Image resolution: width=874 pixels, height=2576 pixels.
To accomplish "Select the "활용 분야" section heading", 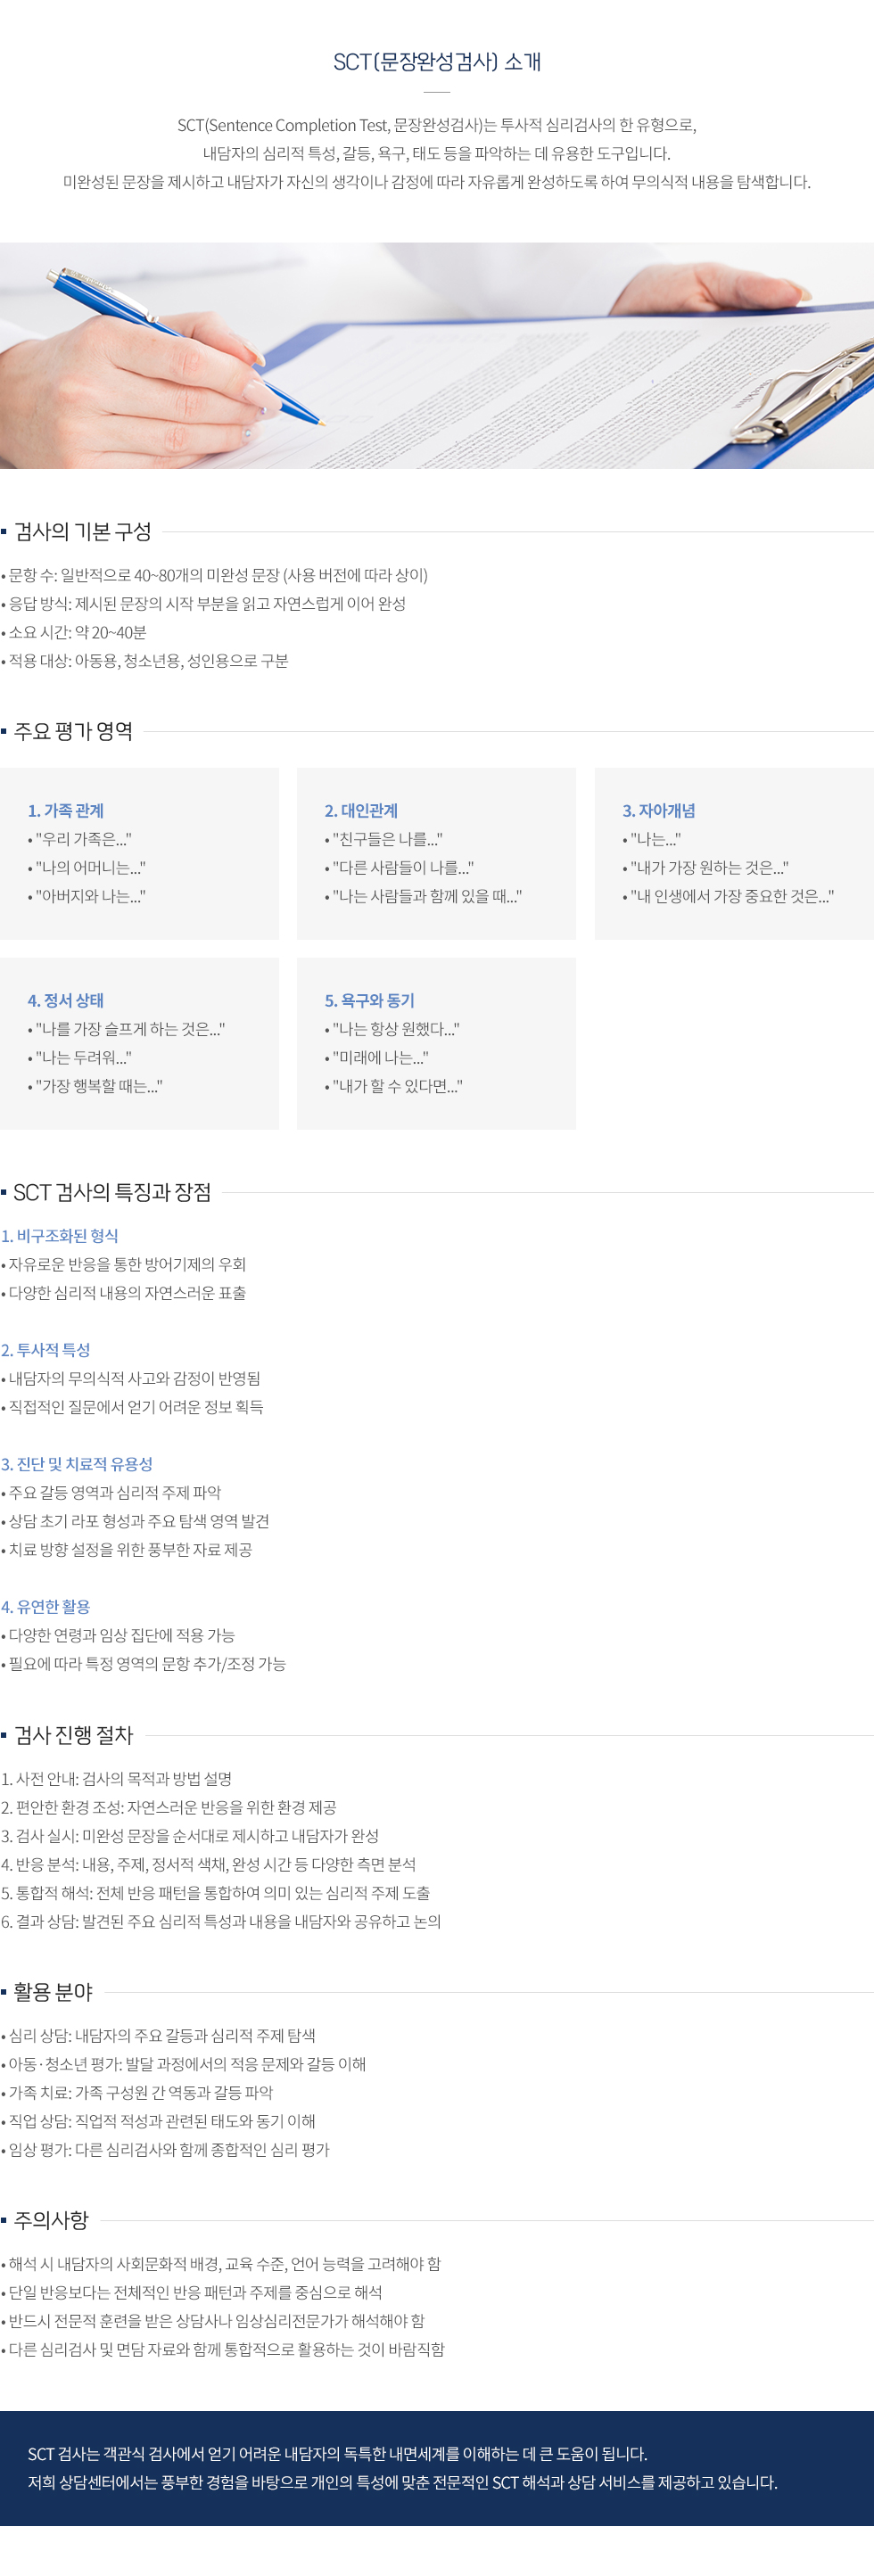I will [x=53, y=1992].
